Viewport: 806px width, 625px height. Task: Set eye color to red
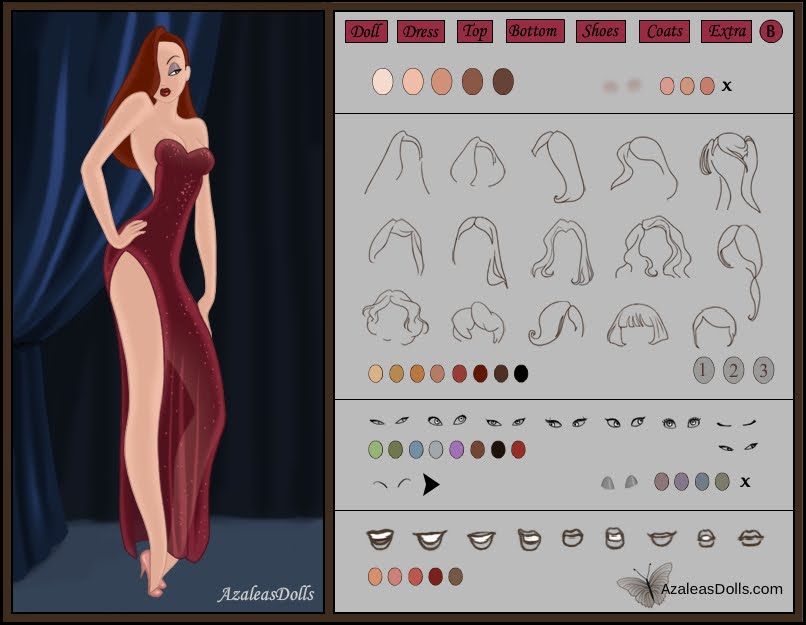(518, 449)
